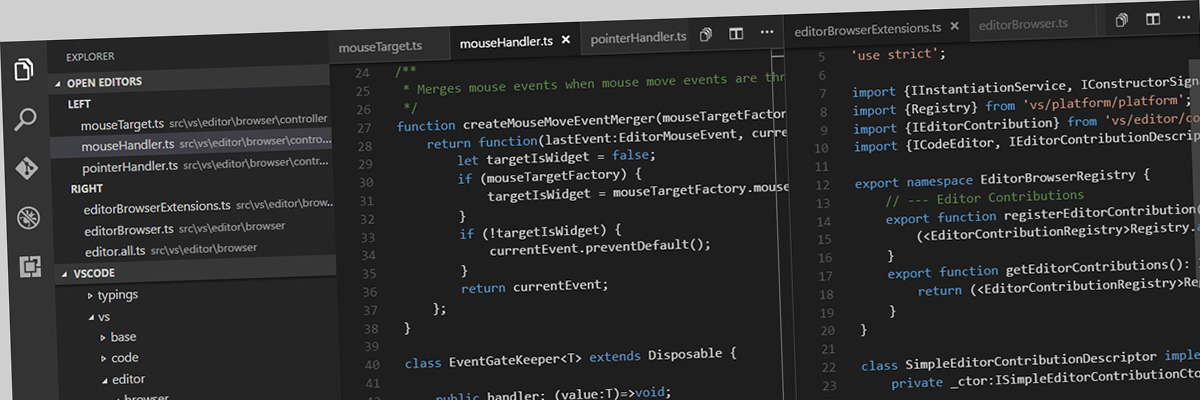Show open editors in left editor group
1200x400 pixels.
[706, 35]
